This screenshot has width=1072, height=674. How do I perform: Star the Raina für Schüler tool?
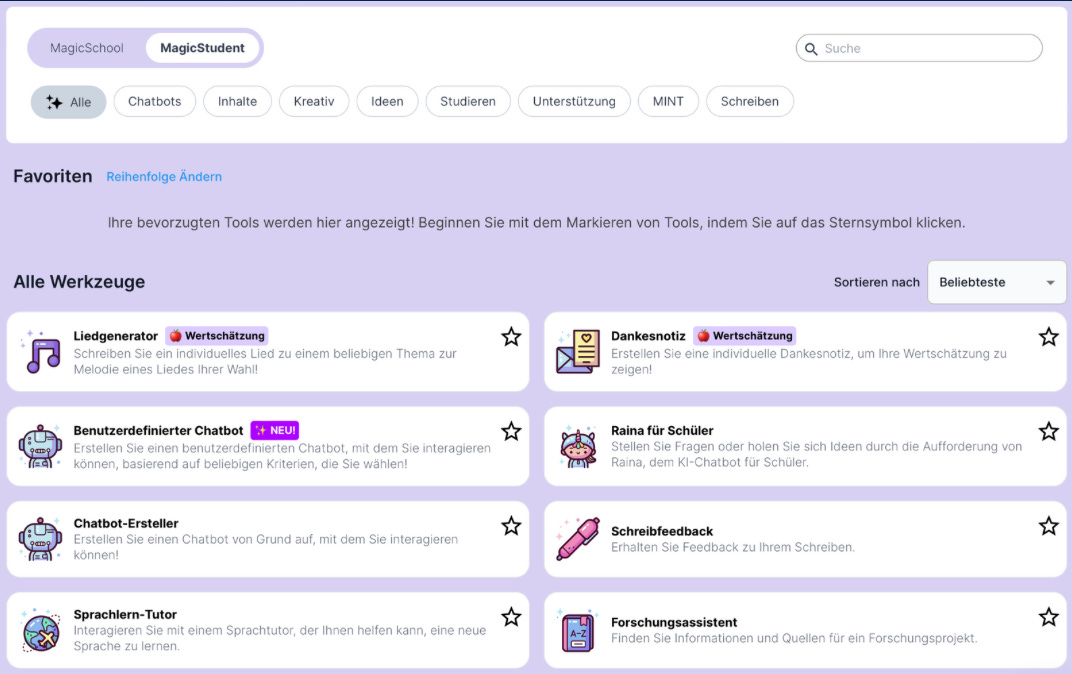[x=1049, y=431]
